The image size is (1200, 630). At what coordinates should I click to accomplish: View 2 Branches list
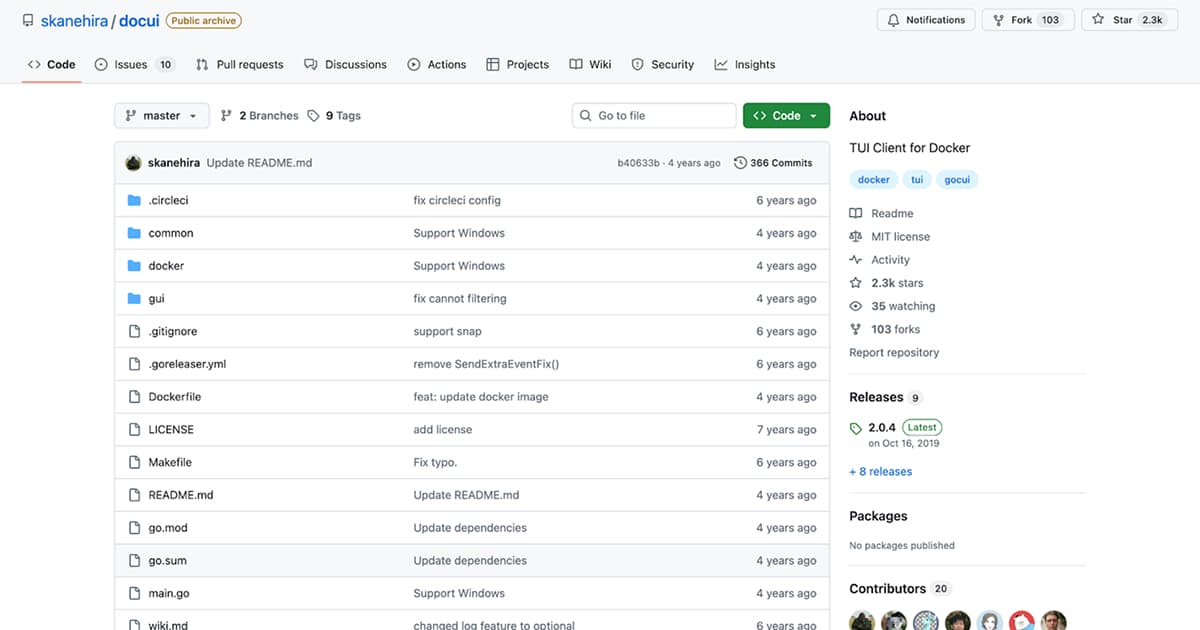[x=260, y=116]
